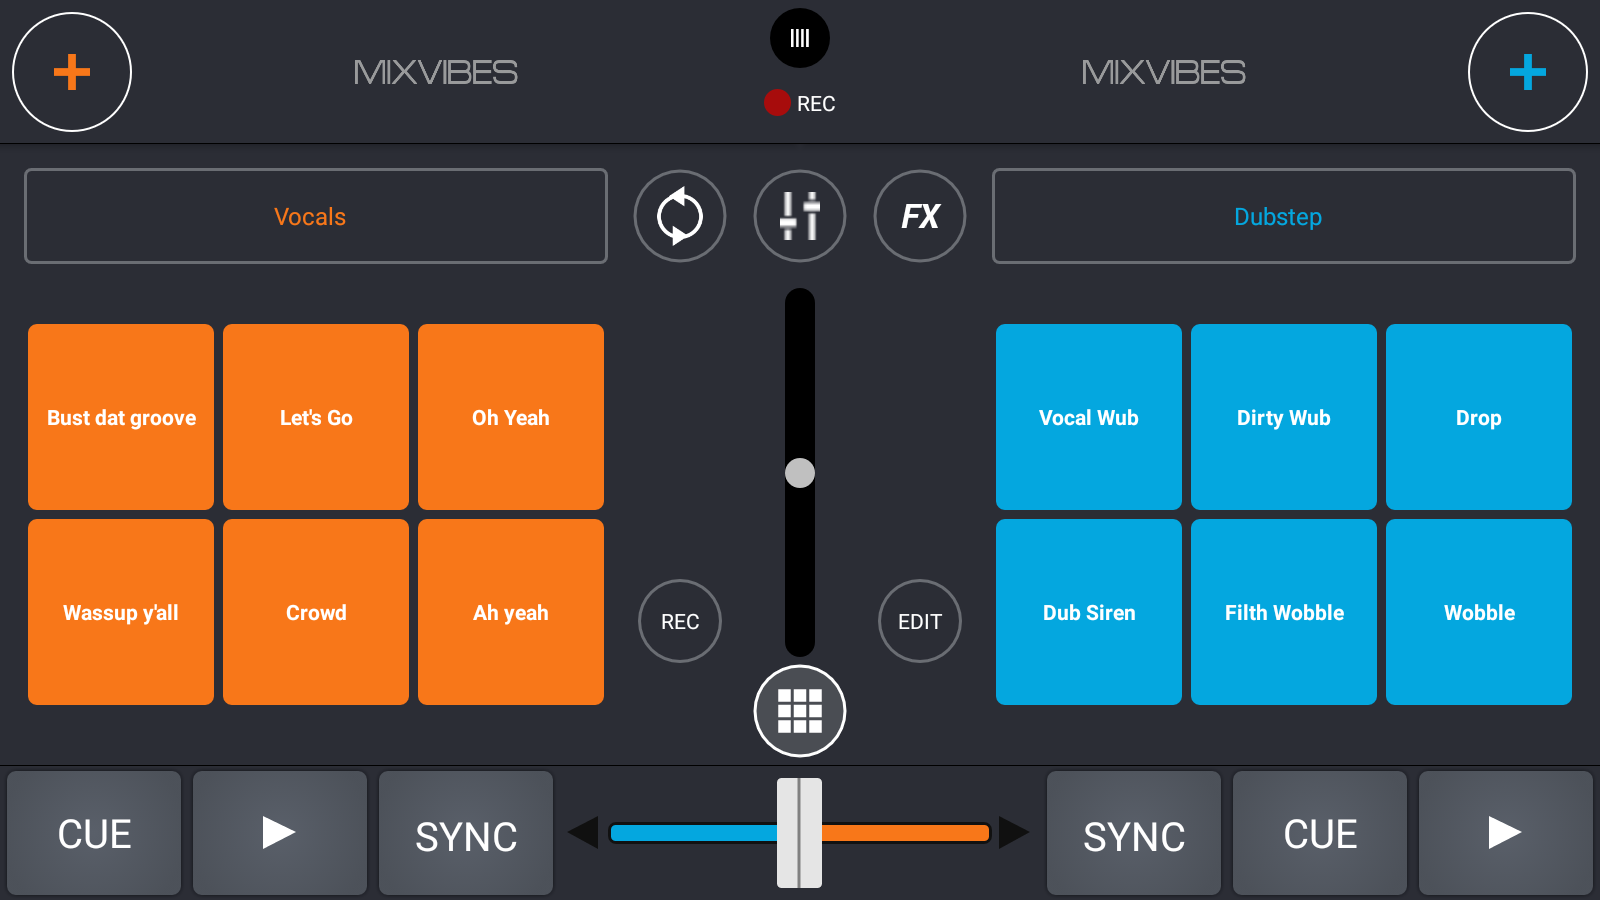Trigger the Vocal Wub pad
Screen dimensions: 1600x900
pos(1089,417)
